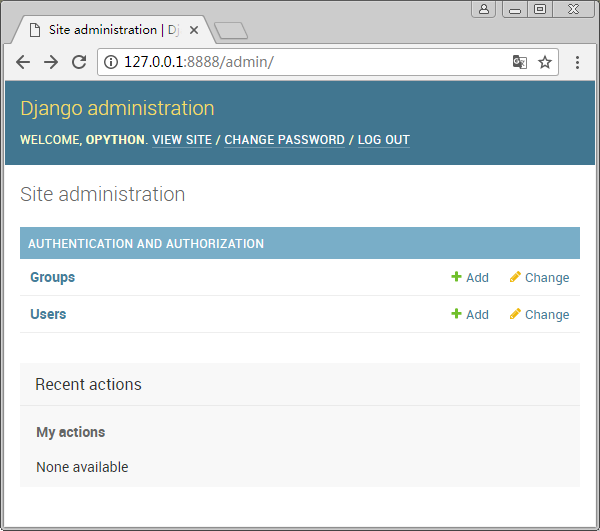Click the Django administration title
This screenshot has width=600, height=531.
[x=117, y=108]
